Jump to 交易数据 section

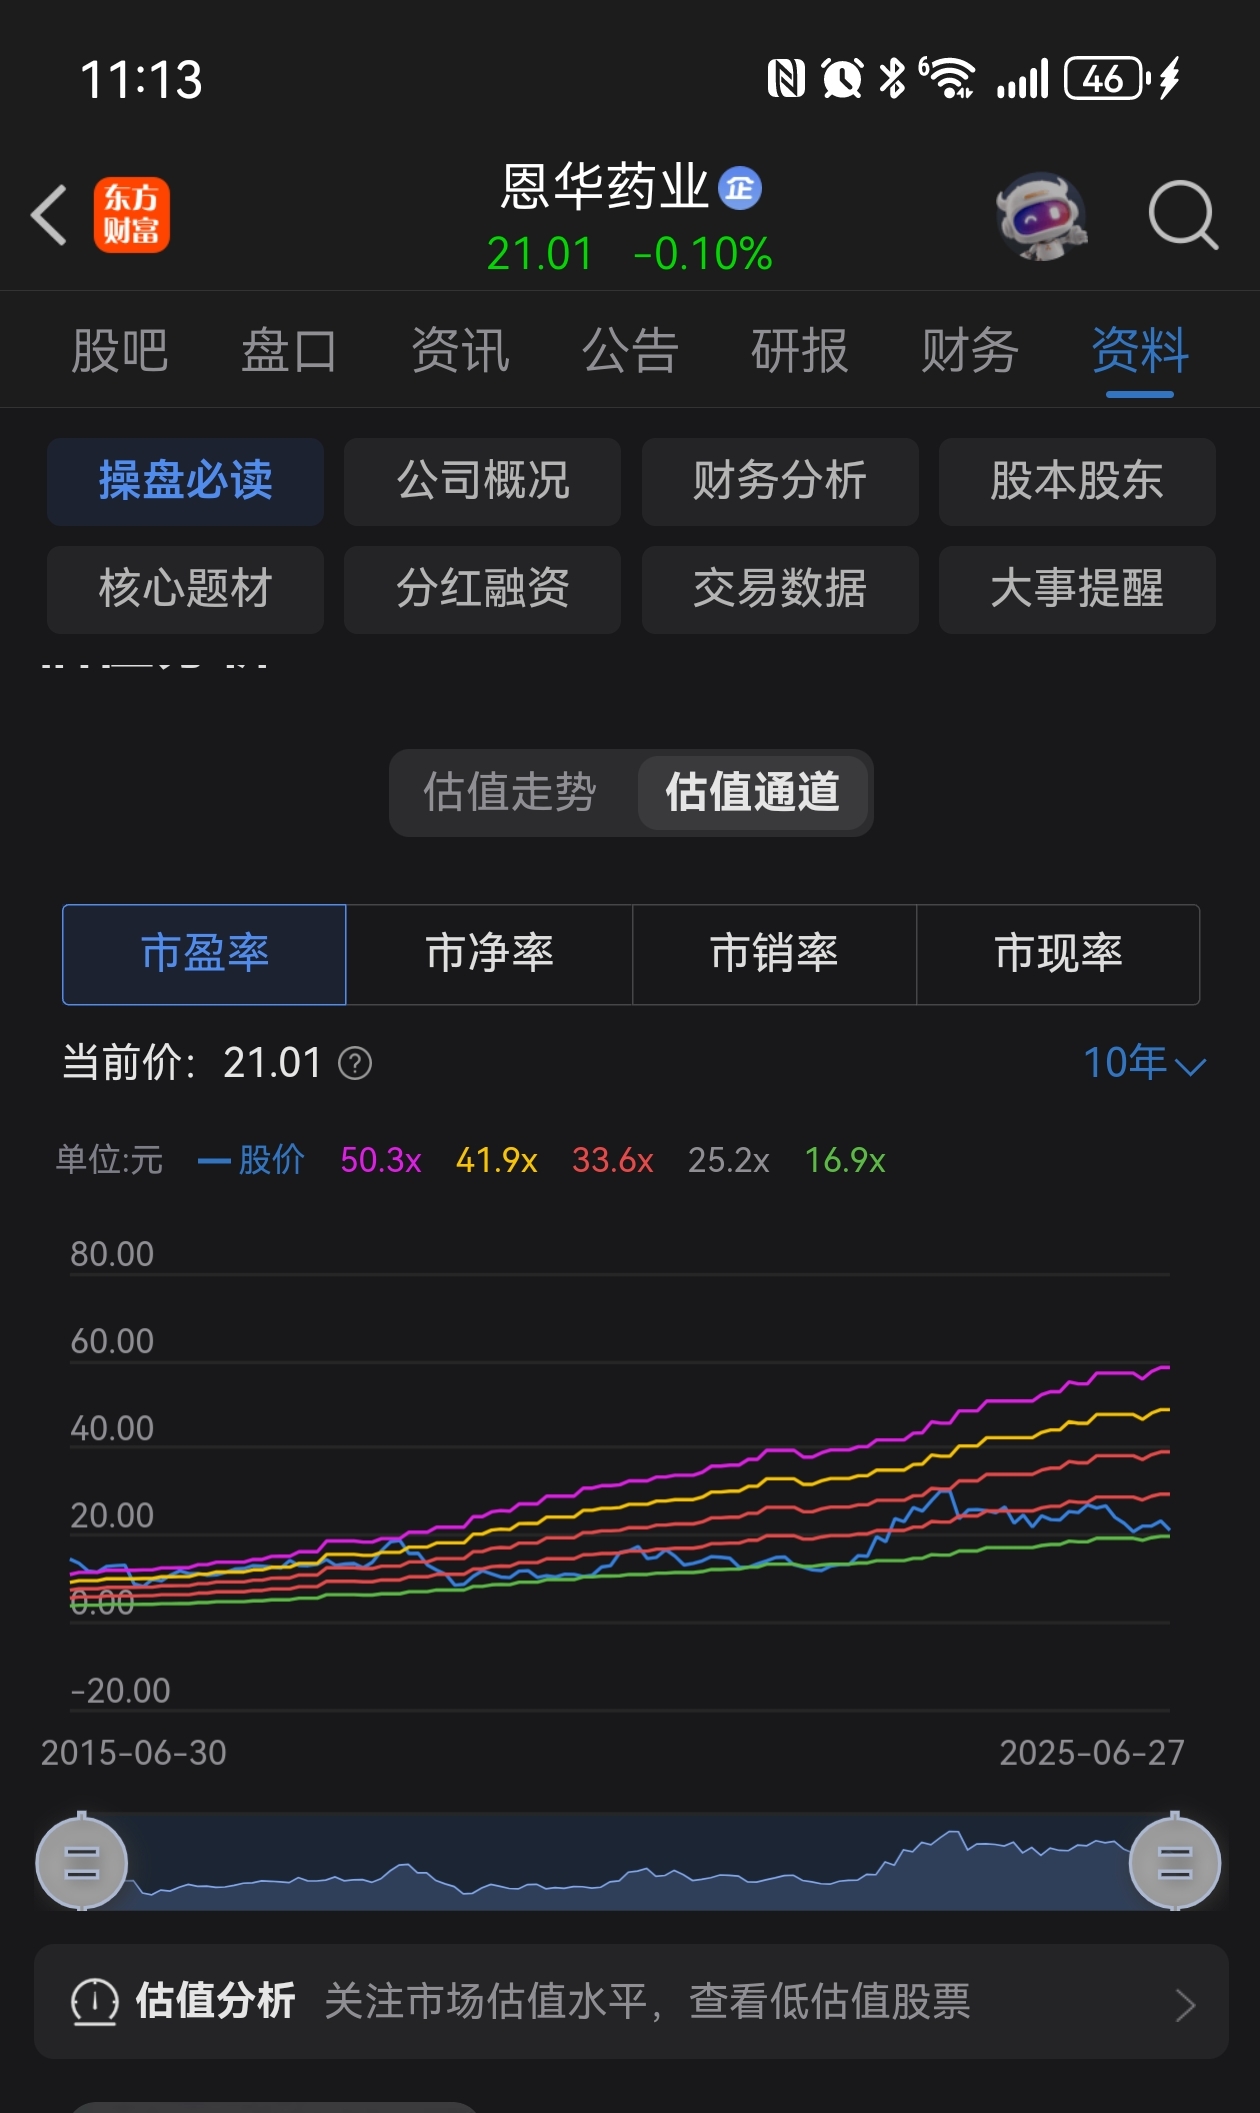pos(780,589)
